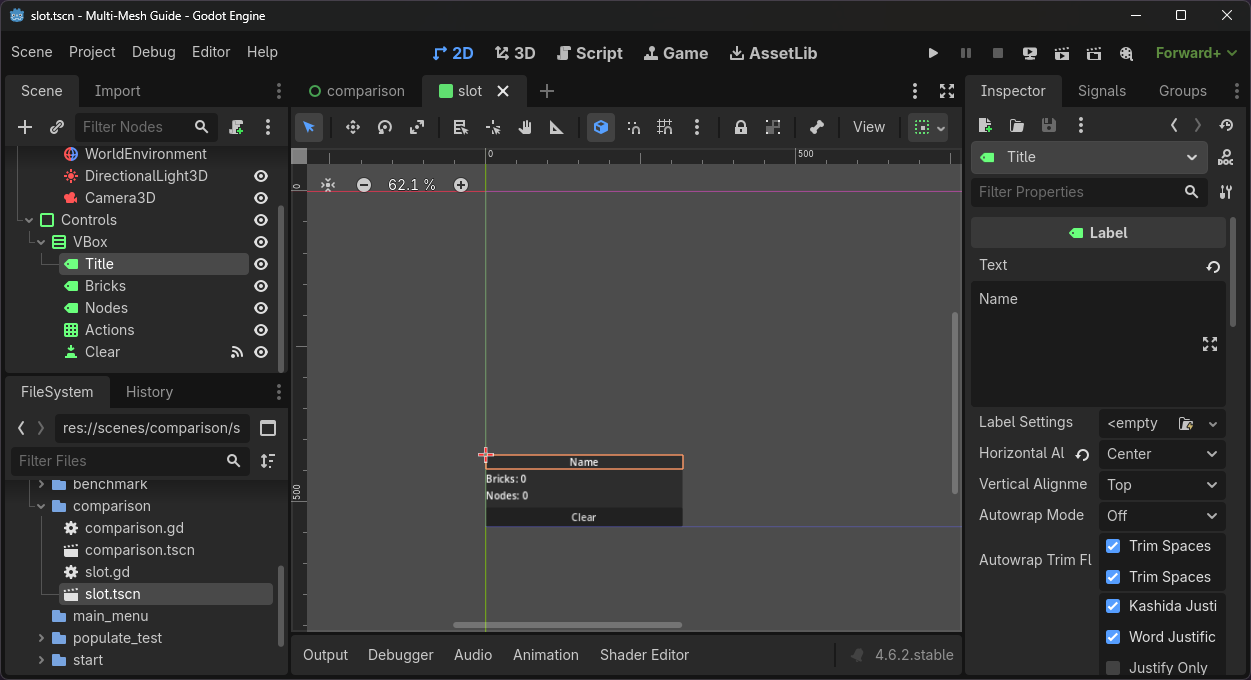Disable the Word Justification checkbox
This screenshot has width=1251, height=680.
1113,637
